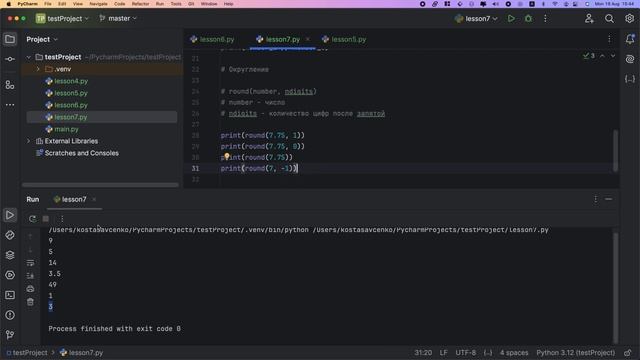Image resolution: width=640 pixels, height=360 pixels.
Task: Open the Git menu
Action: tap(191, 4)
